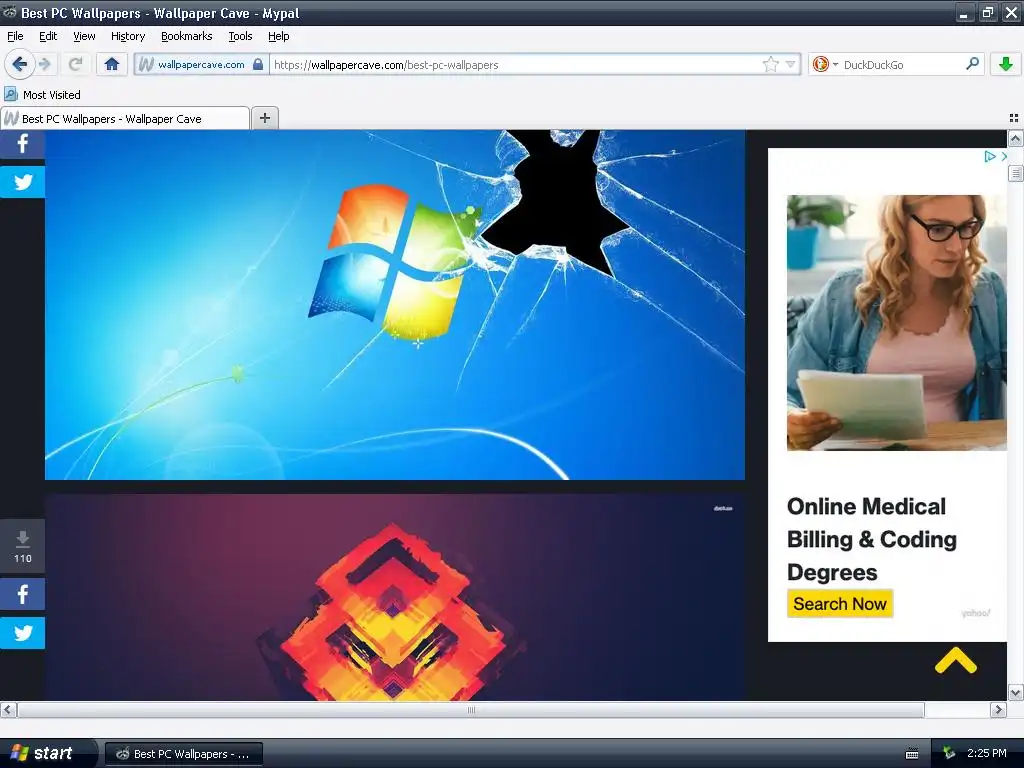Open the Online Medical Billing ad headline
Screen dimensions: 1024x768
871,539
